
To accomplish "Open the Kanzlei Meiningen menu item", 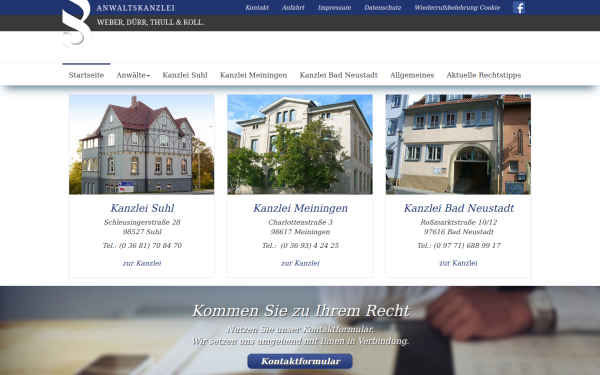I will point(253,75).
